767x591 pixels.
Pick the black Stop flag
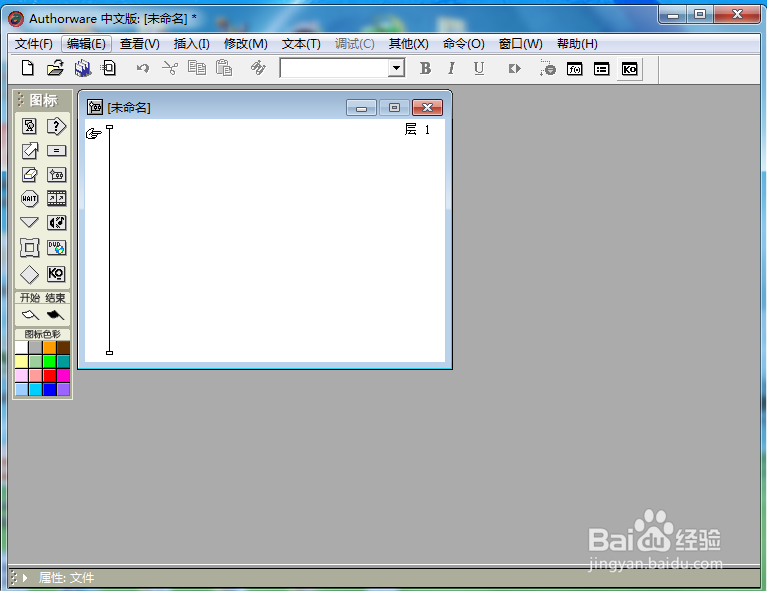55,315
